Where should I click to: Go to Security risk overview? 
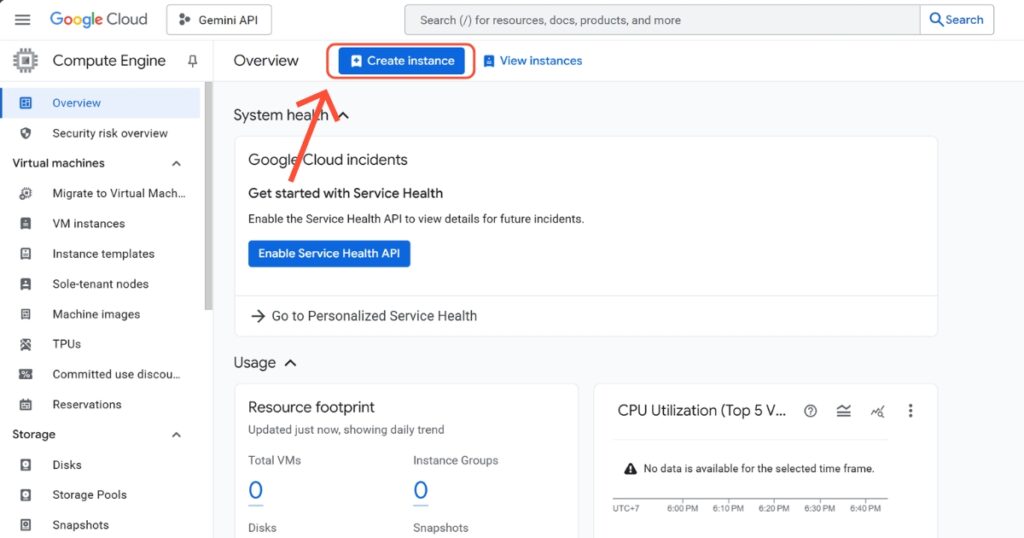[x=109, y=133]
